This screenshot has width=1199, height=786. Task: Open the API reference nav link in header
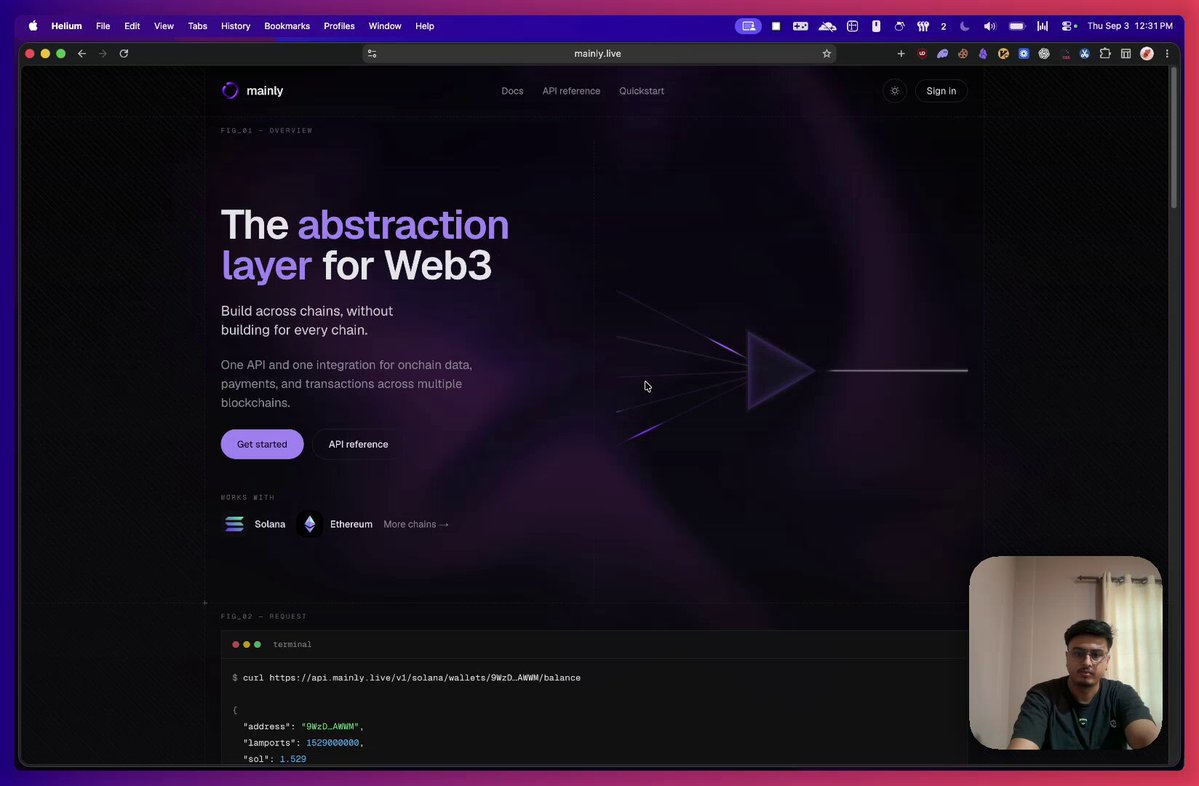[571, 91]
